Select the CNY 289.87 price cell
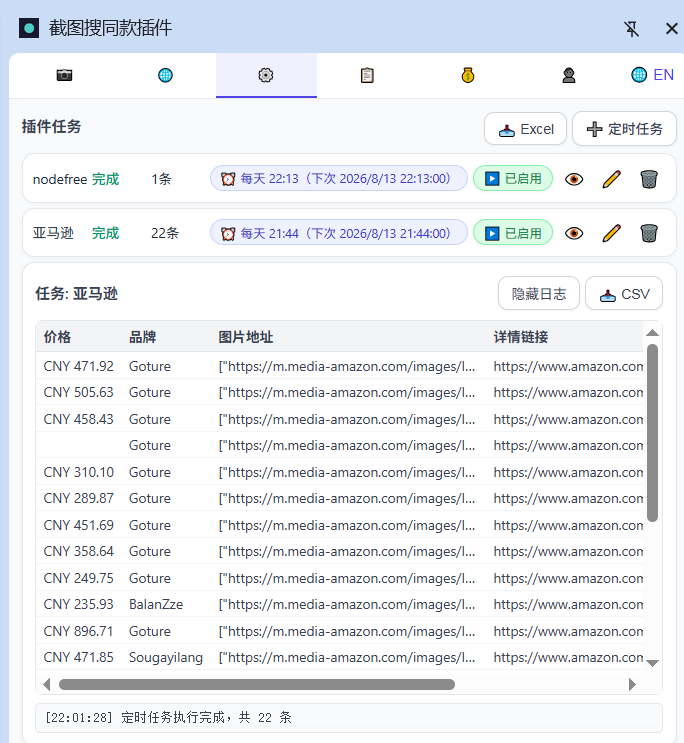This screenshot has height=743, width=684. [x=79, y=498]
